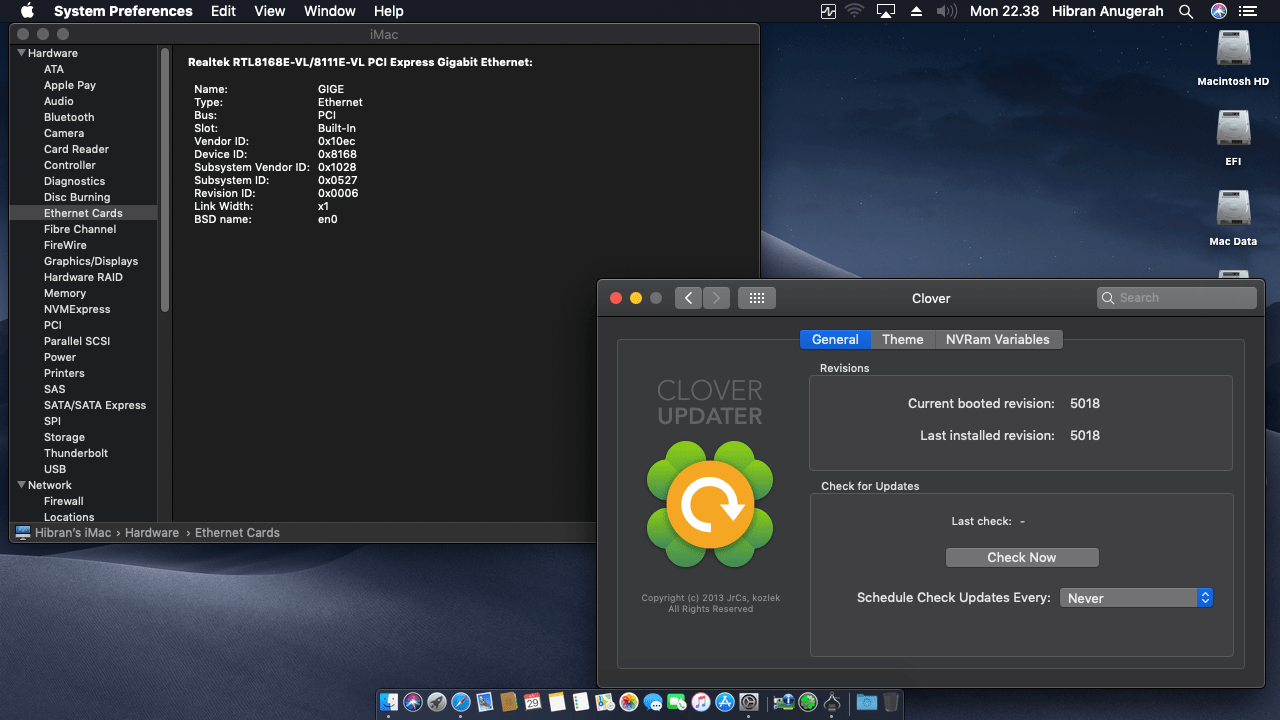The height and width of the screenshot is (720, 1280).
Task: Open Finder from the Dock
Action: 390,703
